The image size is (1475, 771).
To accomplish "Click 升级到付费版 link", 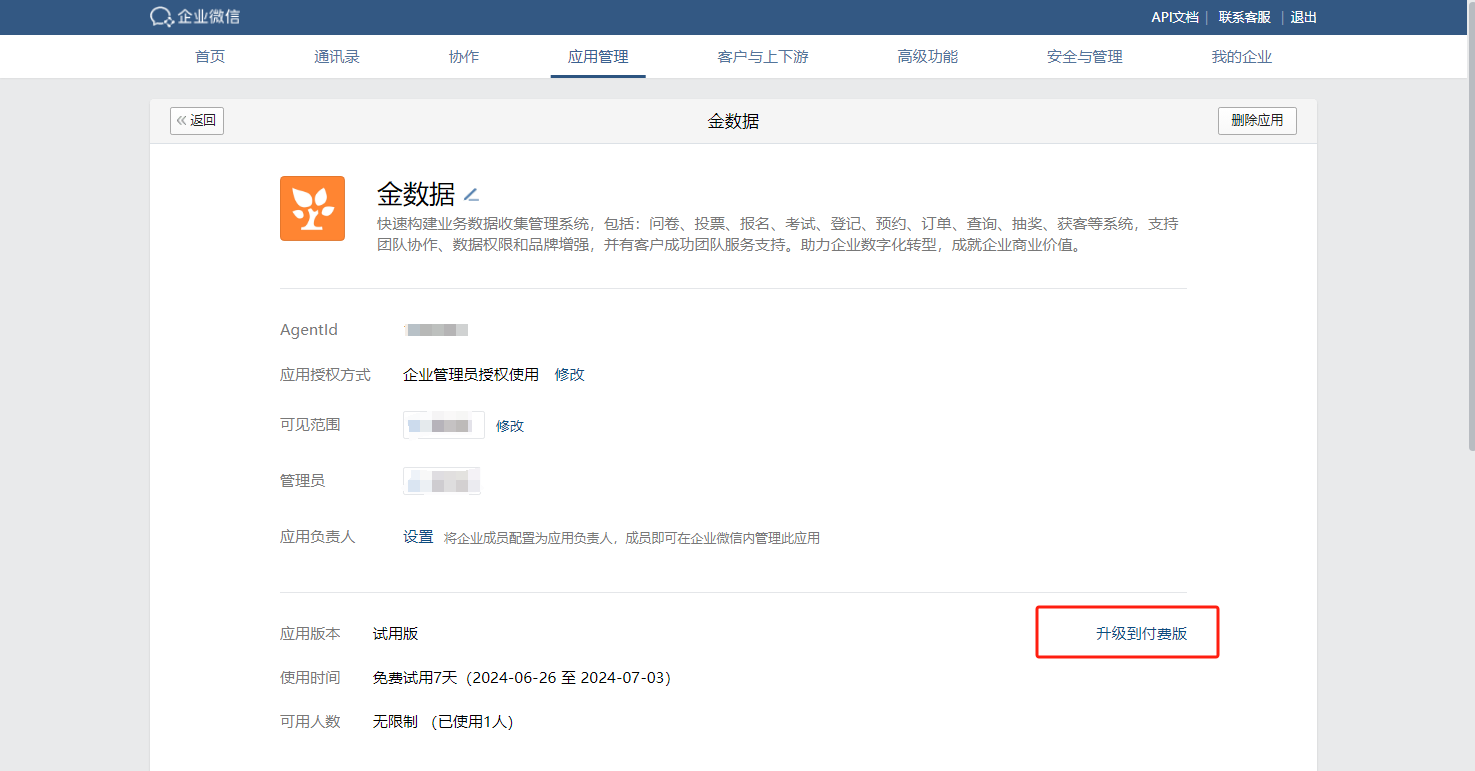I will tap(1142, 634).
